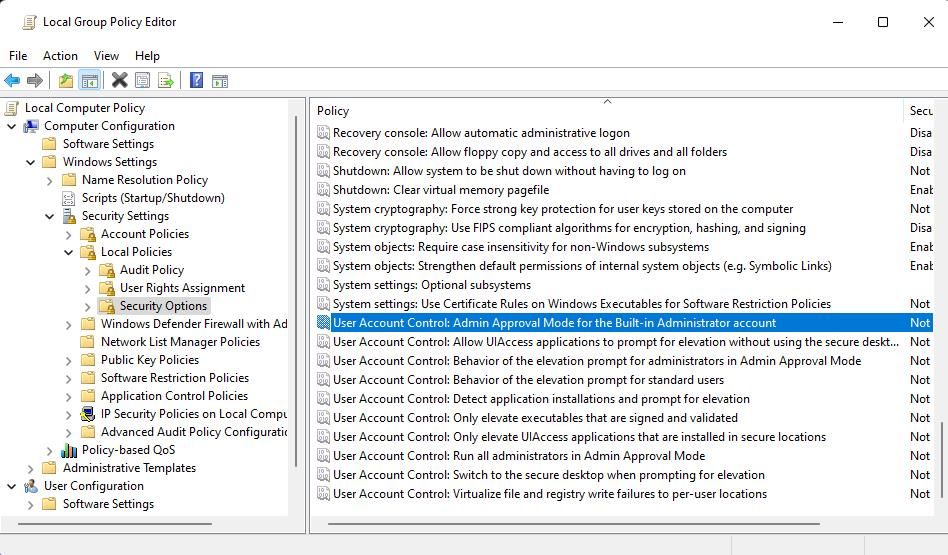The height and width of the screenshot is (555, 948).
Task: Click the Delete X toolbar icon
Action: click(119, 81)
